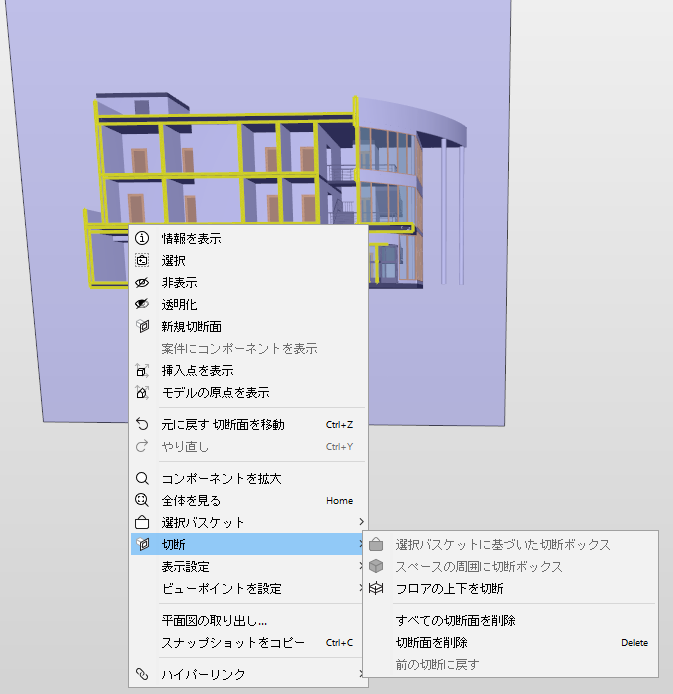Select the 透明化 menu entry
This screenshot has width=673, height=694.
pos(249,304)
